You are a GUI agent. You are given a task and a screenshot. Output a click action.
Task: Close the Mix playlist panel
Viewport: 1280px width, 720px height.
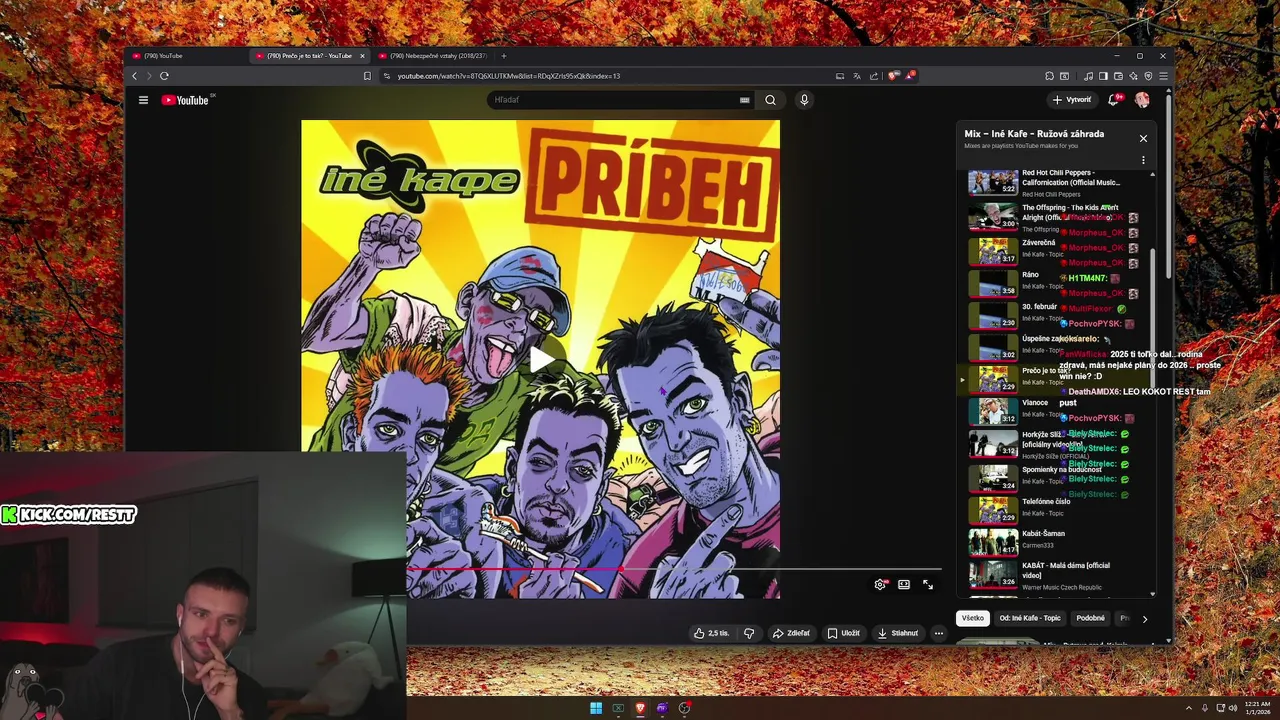(x=1143, y=139)
